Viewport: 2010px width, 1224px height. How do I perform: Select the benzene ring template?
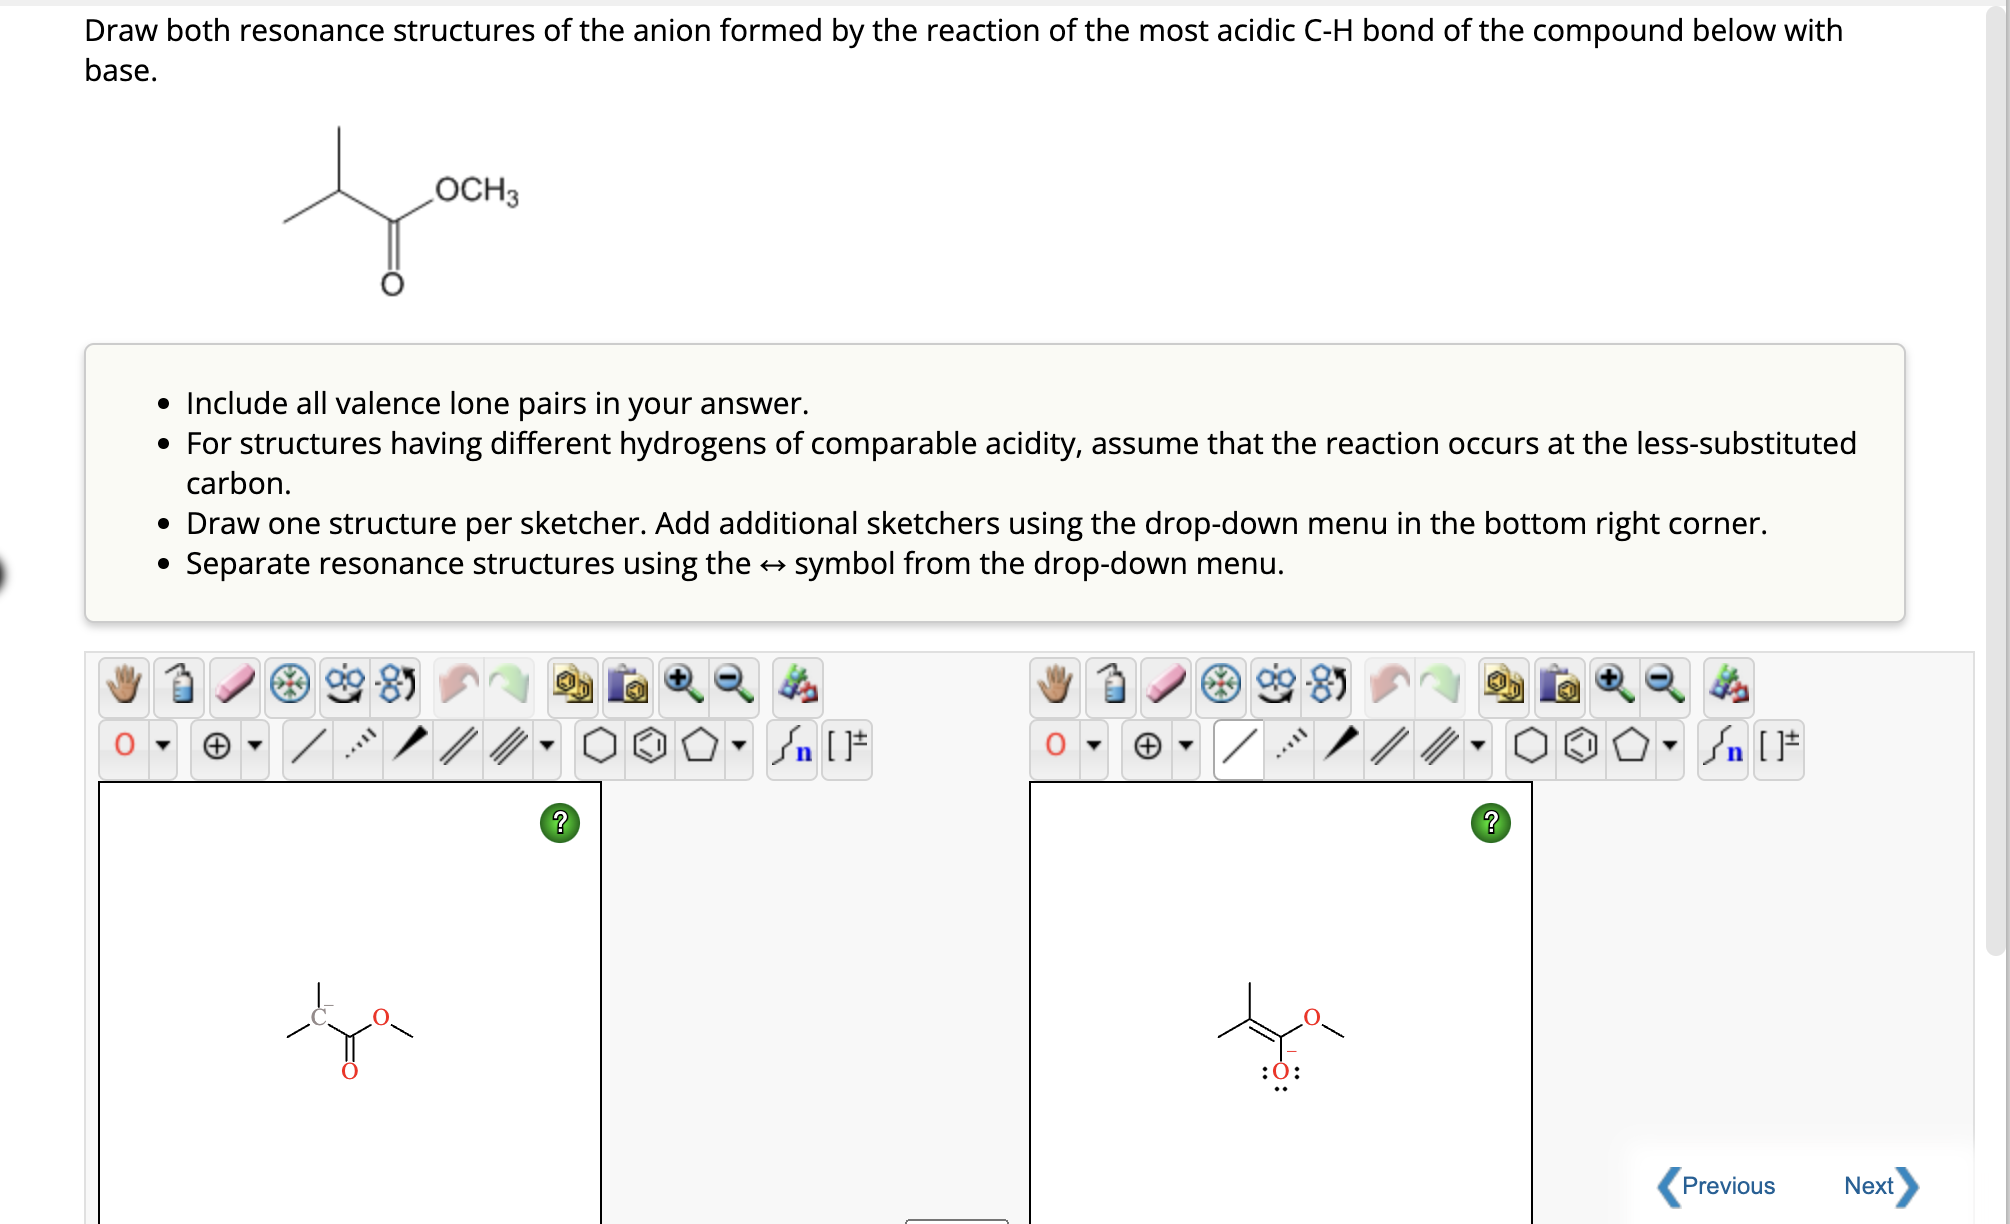click(x=649, y=748)
